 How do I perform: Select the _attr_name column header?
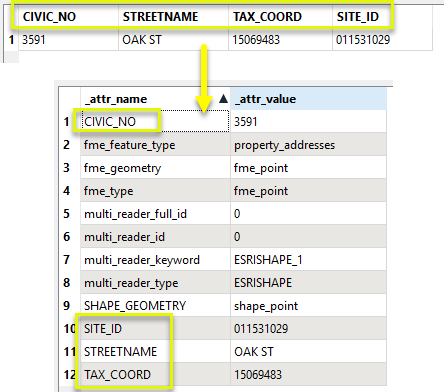tap(155, 99)
